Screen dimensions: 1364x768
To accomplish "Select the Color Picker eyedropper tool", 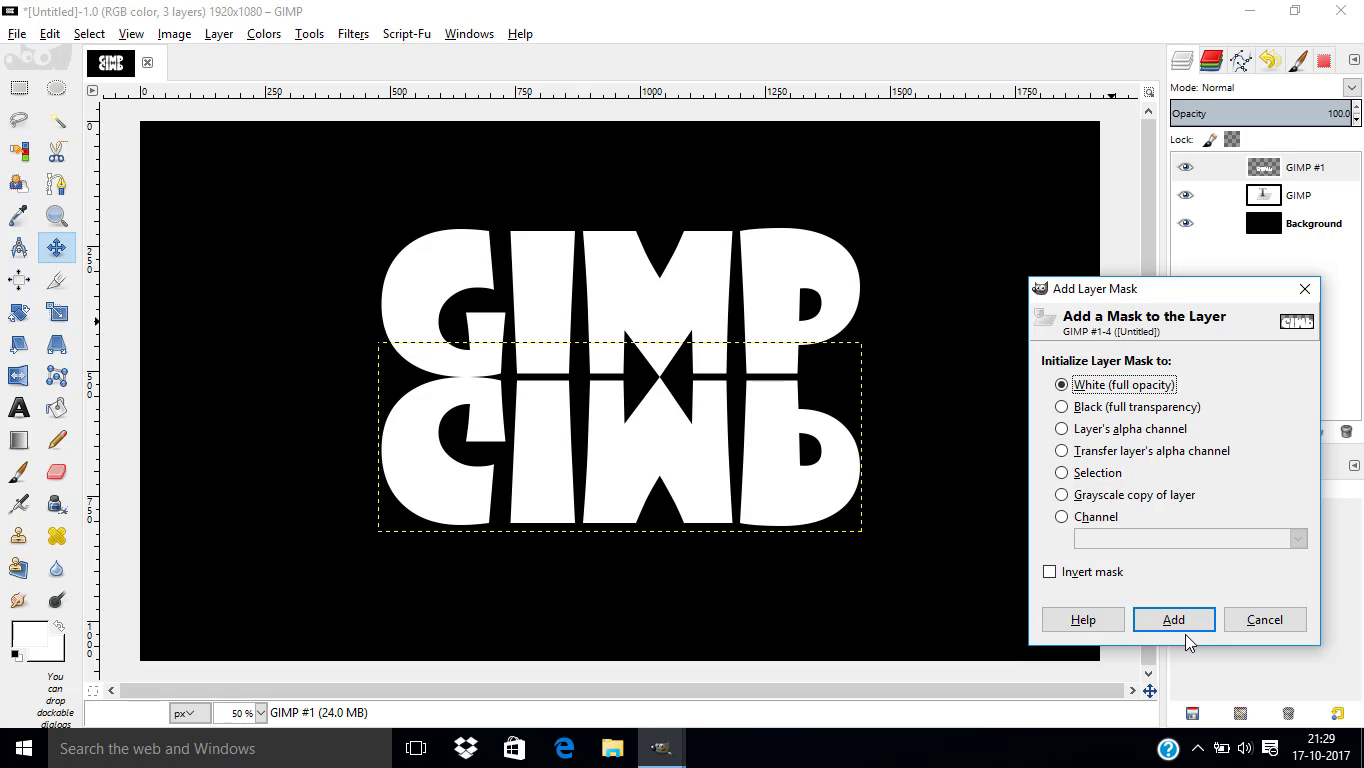I will pos(19,216).
